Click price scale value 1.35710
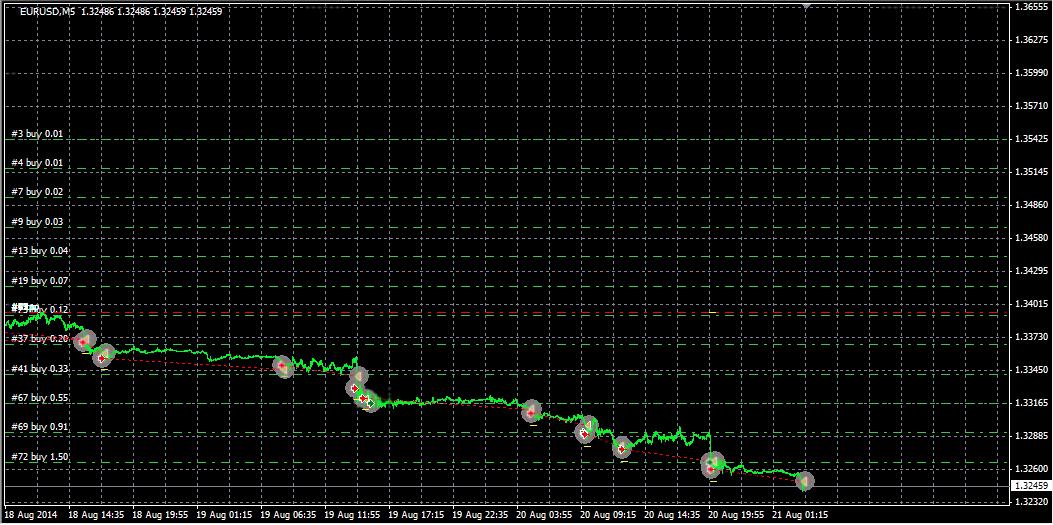 1032,105
